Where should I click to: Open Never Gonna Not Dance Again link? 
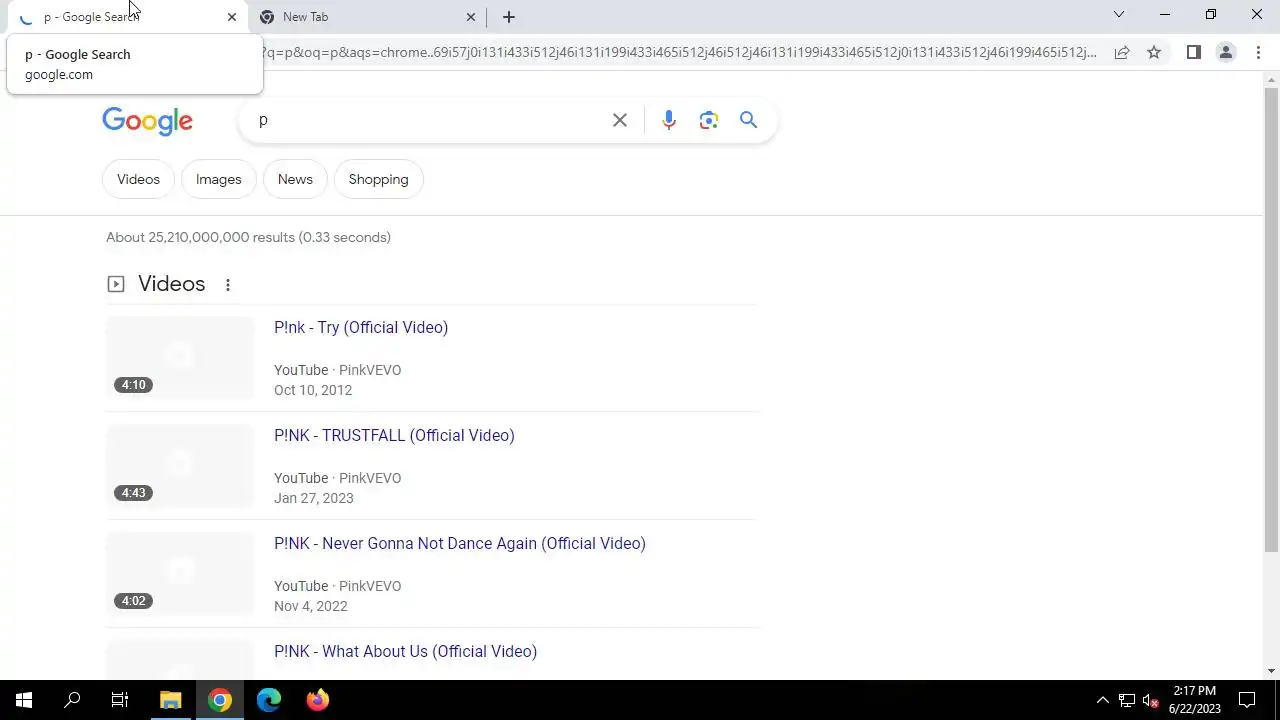pos(460,543)
